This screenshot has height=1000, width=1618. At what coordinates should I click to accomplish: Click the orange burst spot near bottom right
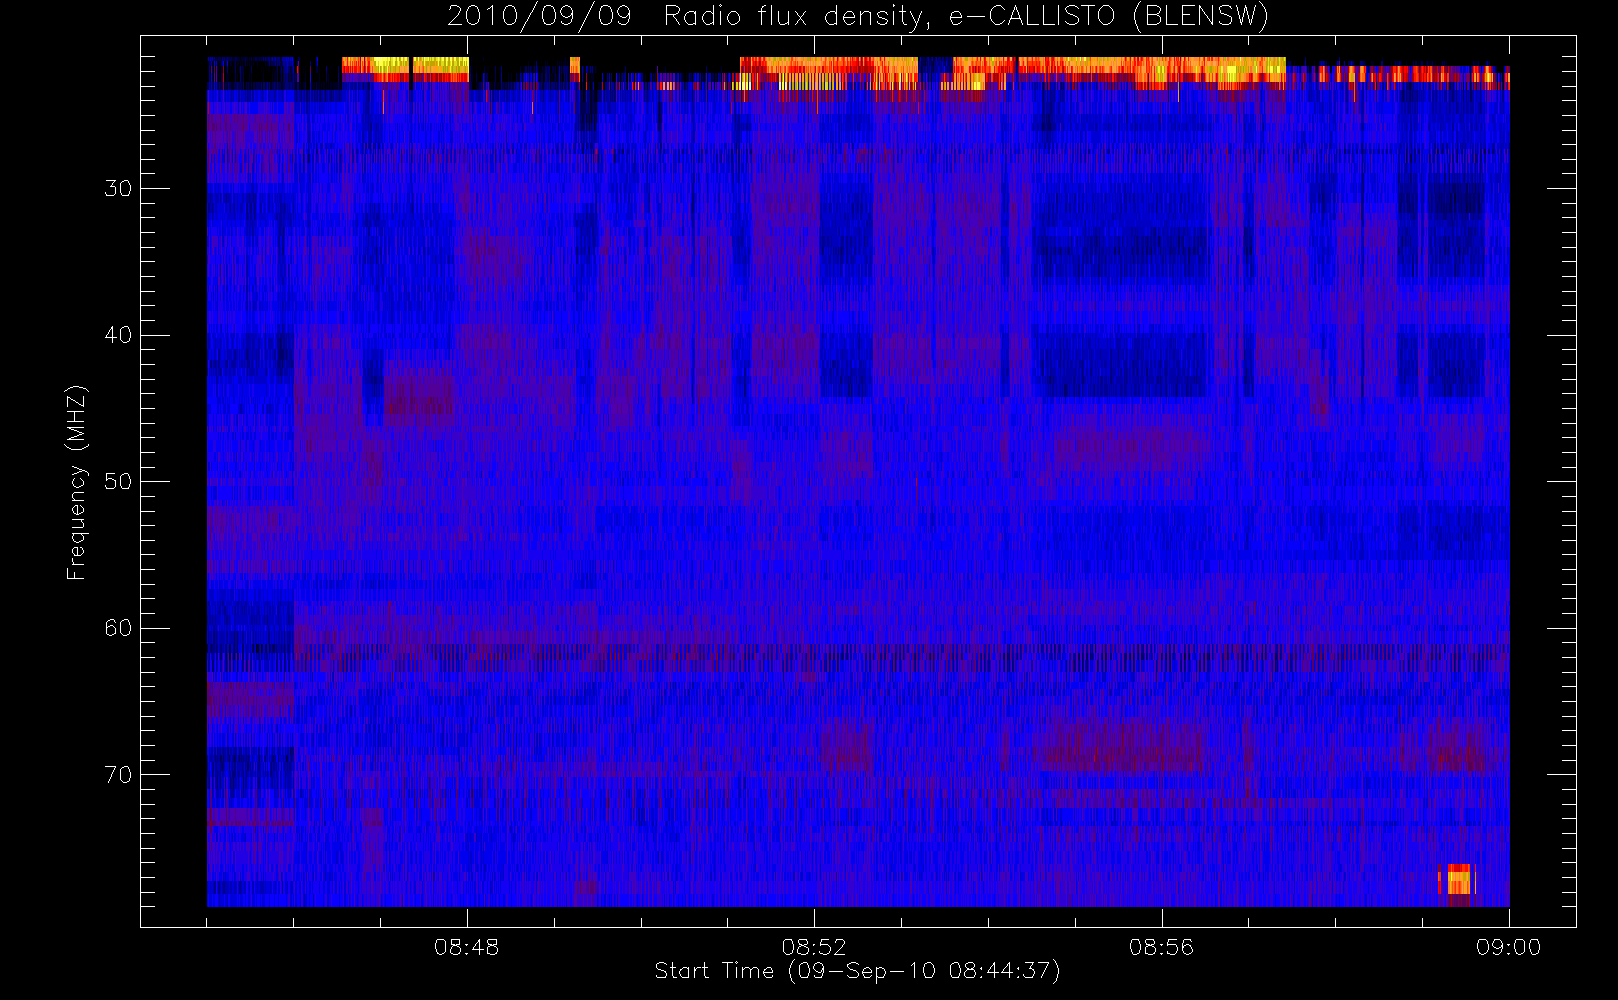point(1456,879)
